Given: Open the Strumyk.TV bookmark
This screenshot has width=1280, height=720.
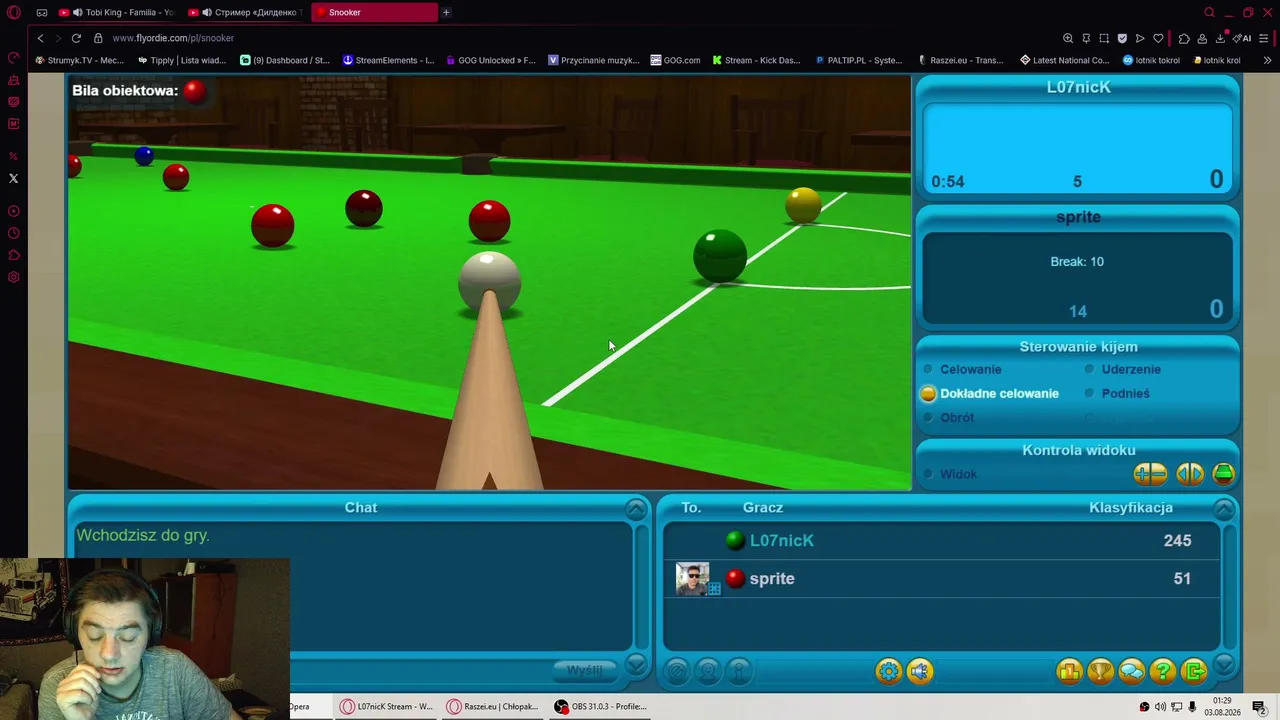Looking at the screenshot, I should tap(79, 60).
